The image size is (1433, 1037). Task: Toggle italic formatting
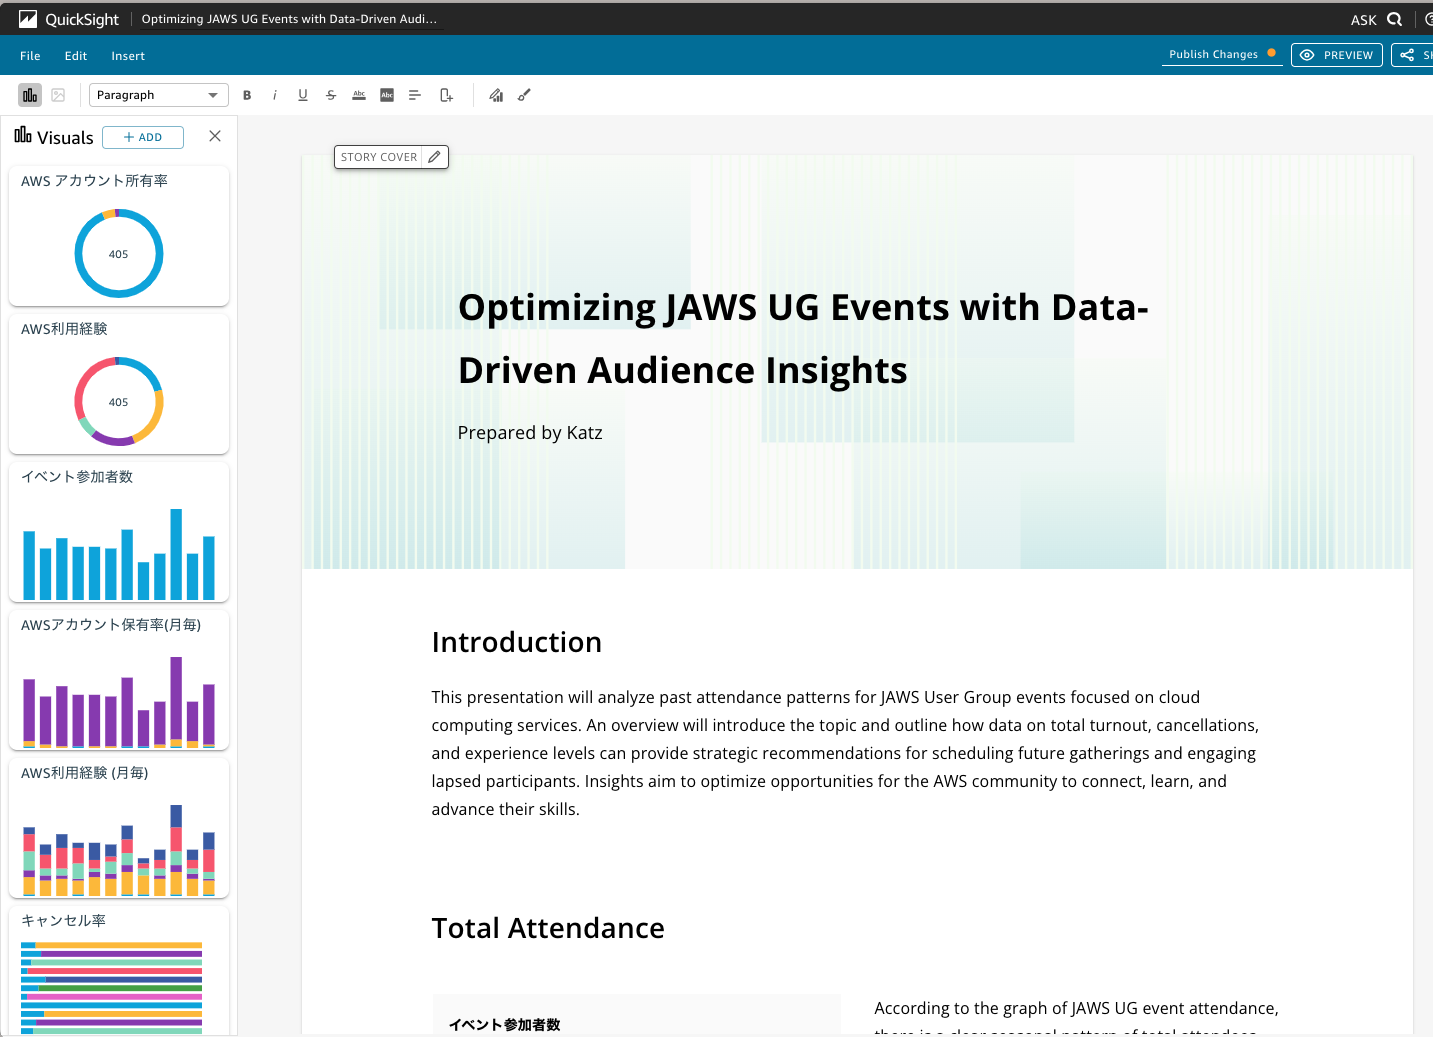point(275,95)
